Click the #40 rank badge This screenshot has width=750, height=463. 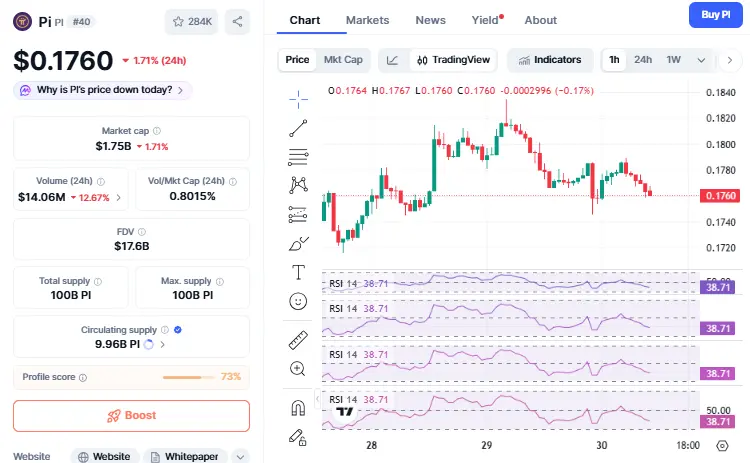tap(81, 22)
